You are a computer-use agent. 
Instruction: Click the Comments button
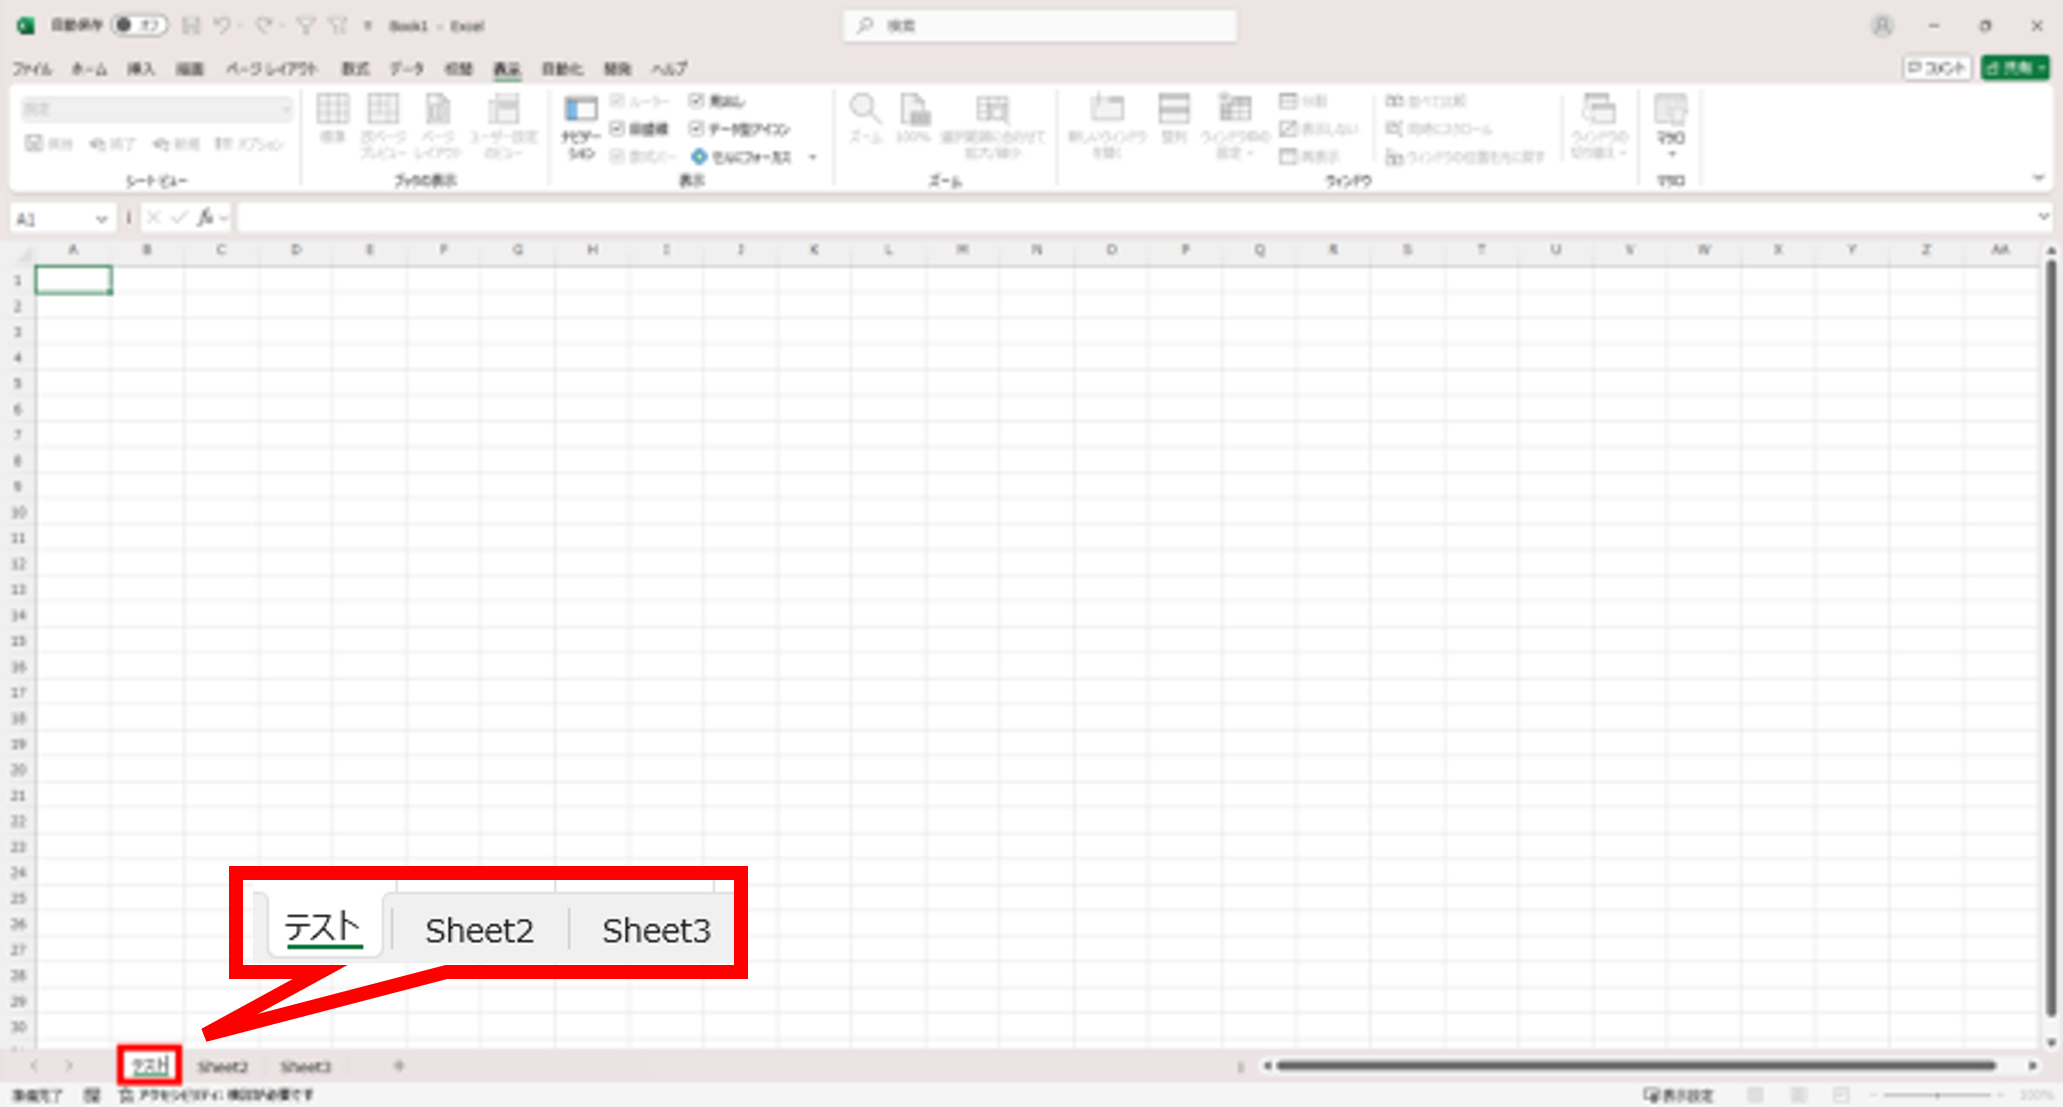tap(1936, 68)
